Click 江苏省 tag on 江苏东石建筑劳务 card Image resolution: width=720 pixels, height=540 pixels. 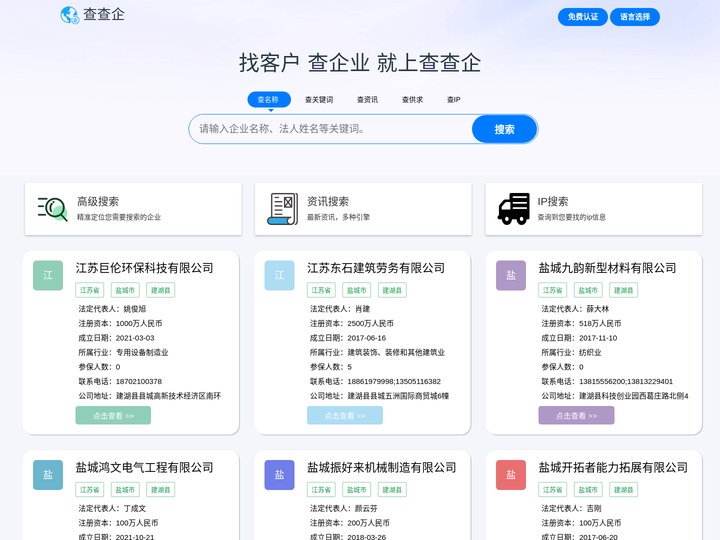coord(321,290)
